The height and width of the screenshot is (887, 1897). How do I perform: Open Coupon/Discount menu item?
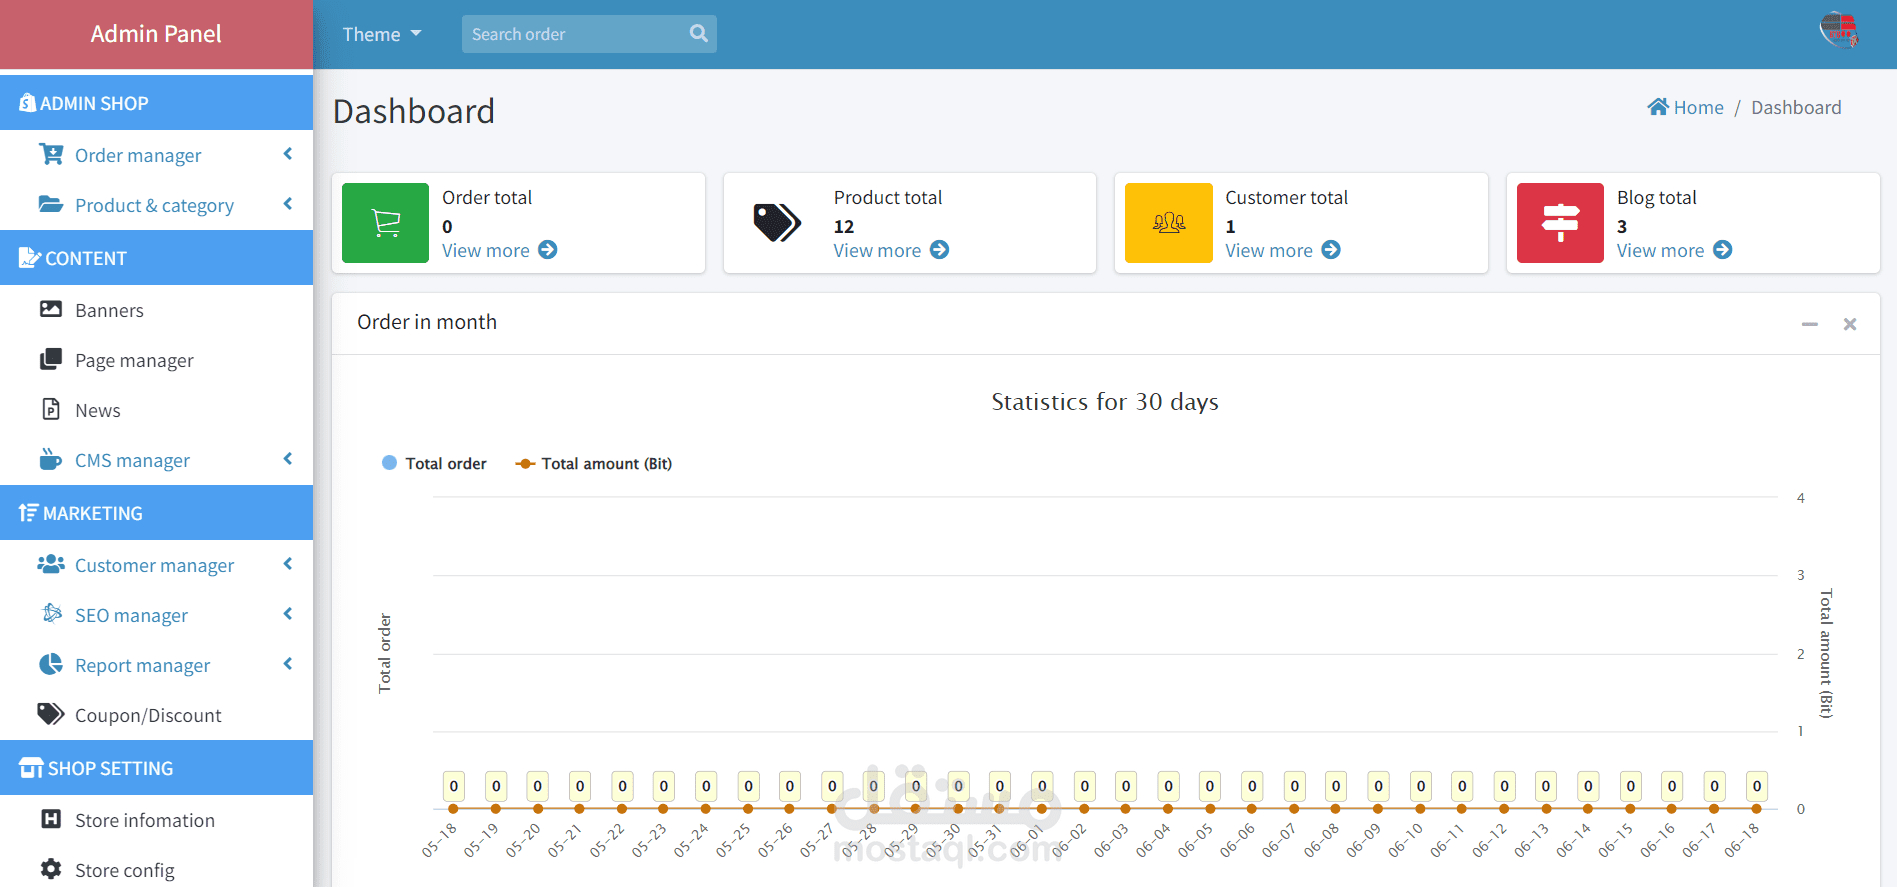point(156,715)
